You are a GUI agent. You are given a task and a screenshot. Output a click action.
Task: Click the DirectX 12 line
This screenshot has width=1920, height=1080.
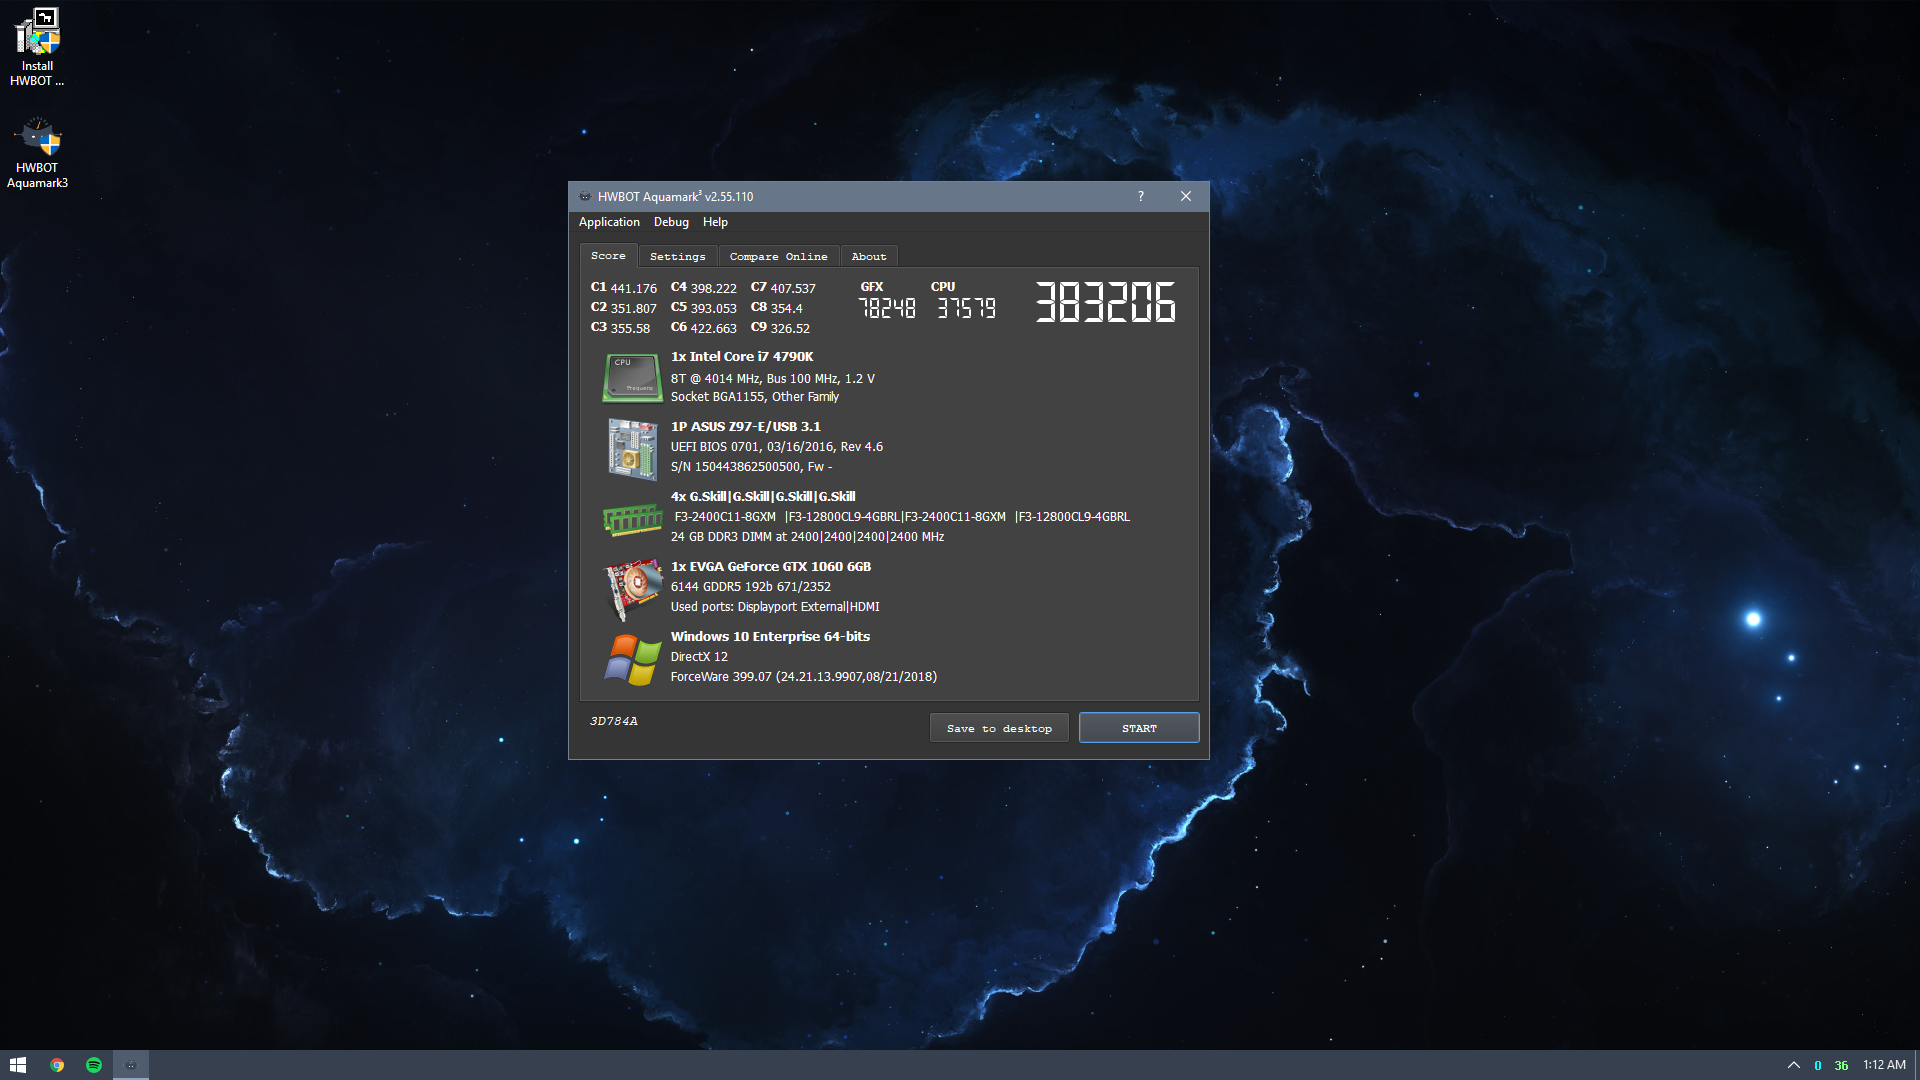(699, 657)
